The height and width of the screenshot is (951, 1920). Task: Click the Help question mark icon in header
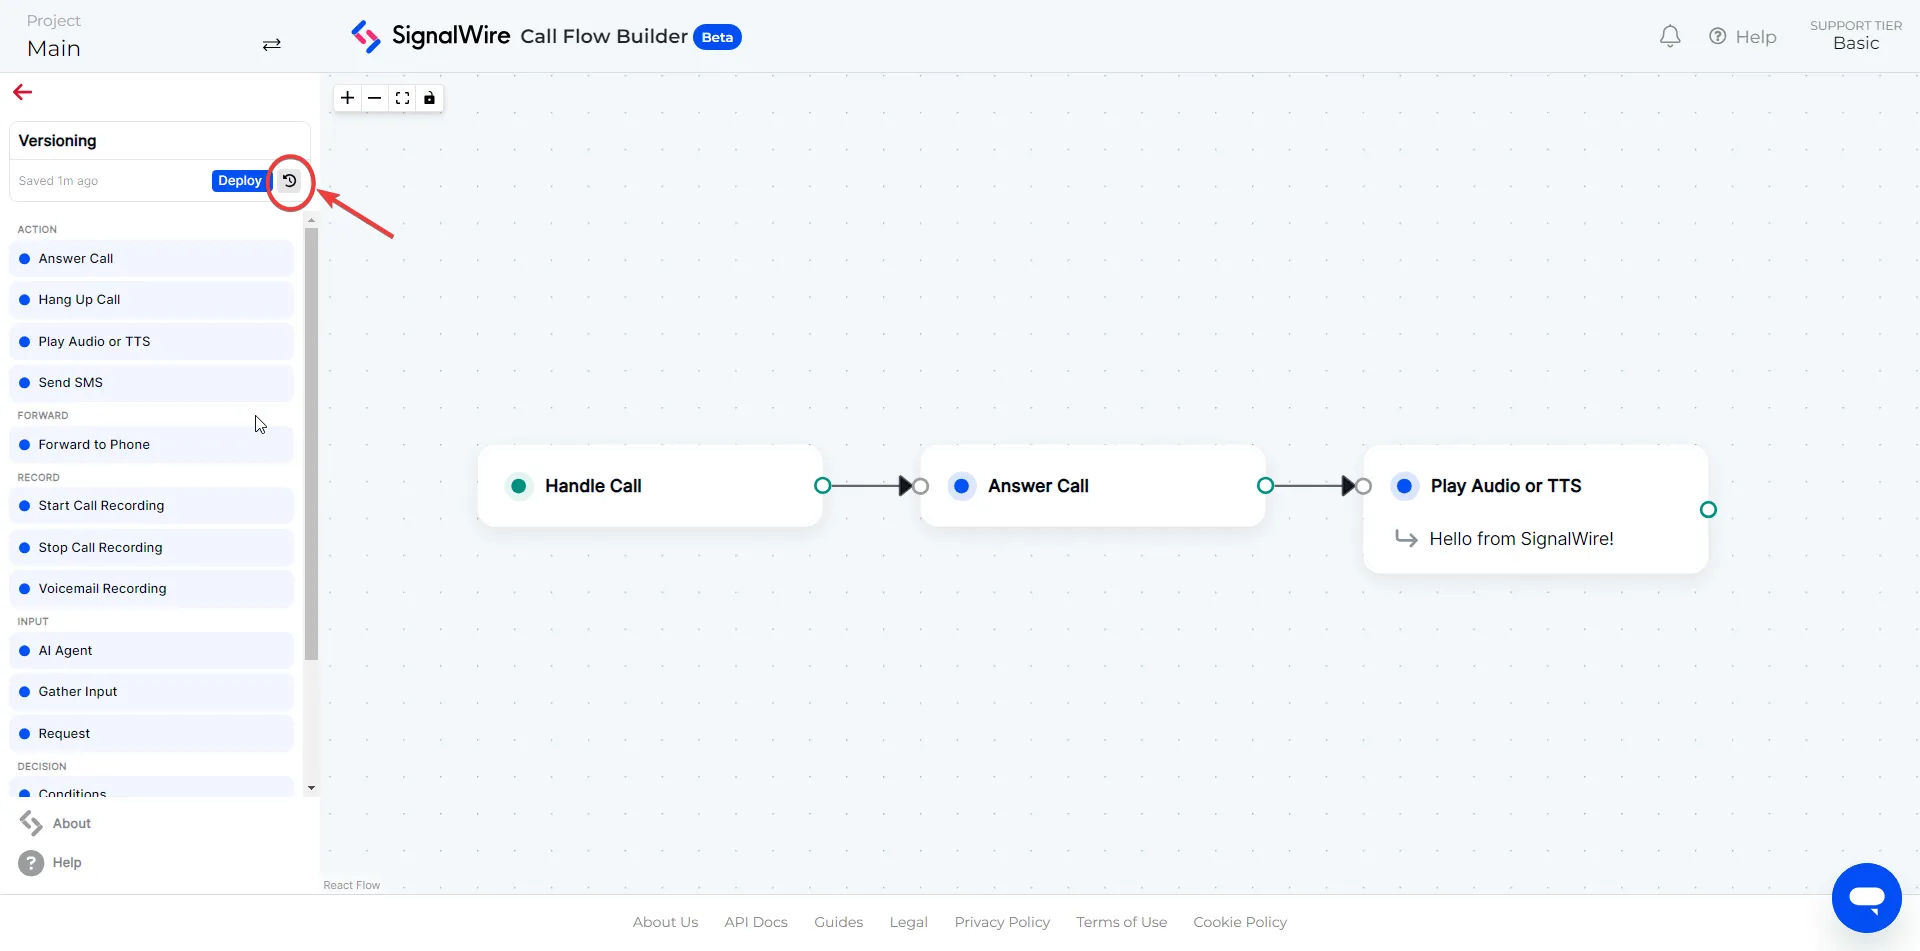pos(1718,36)
